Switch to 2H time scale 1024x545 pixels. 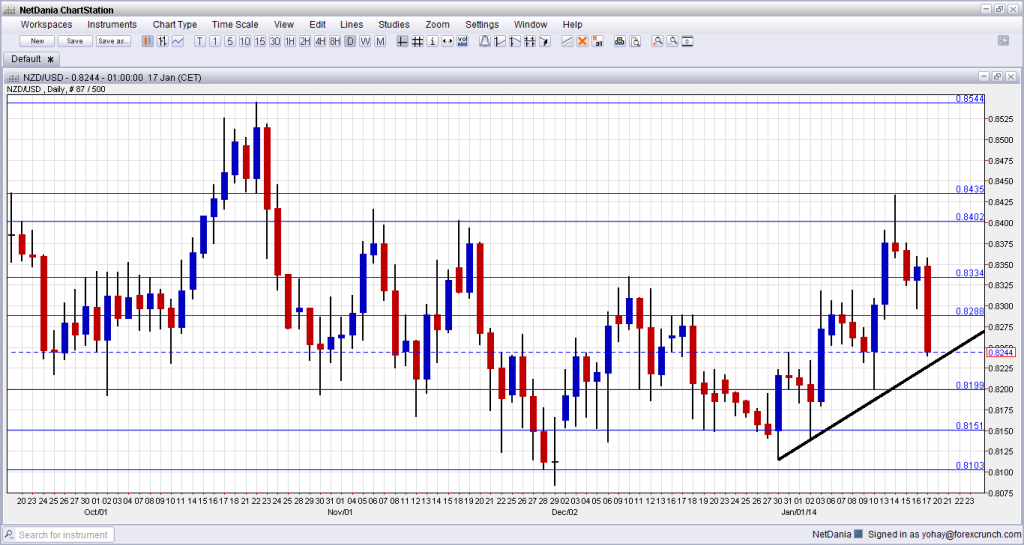(305, 41)
